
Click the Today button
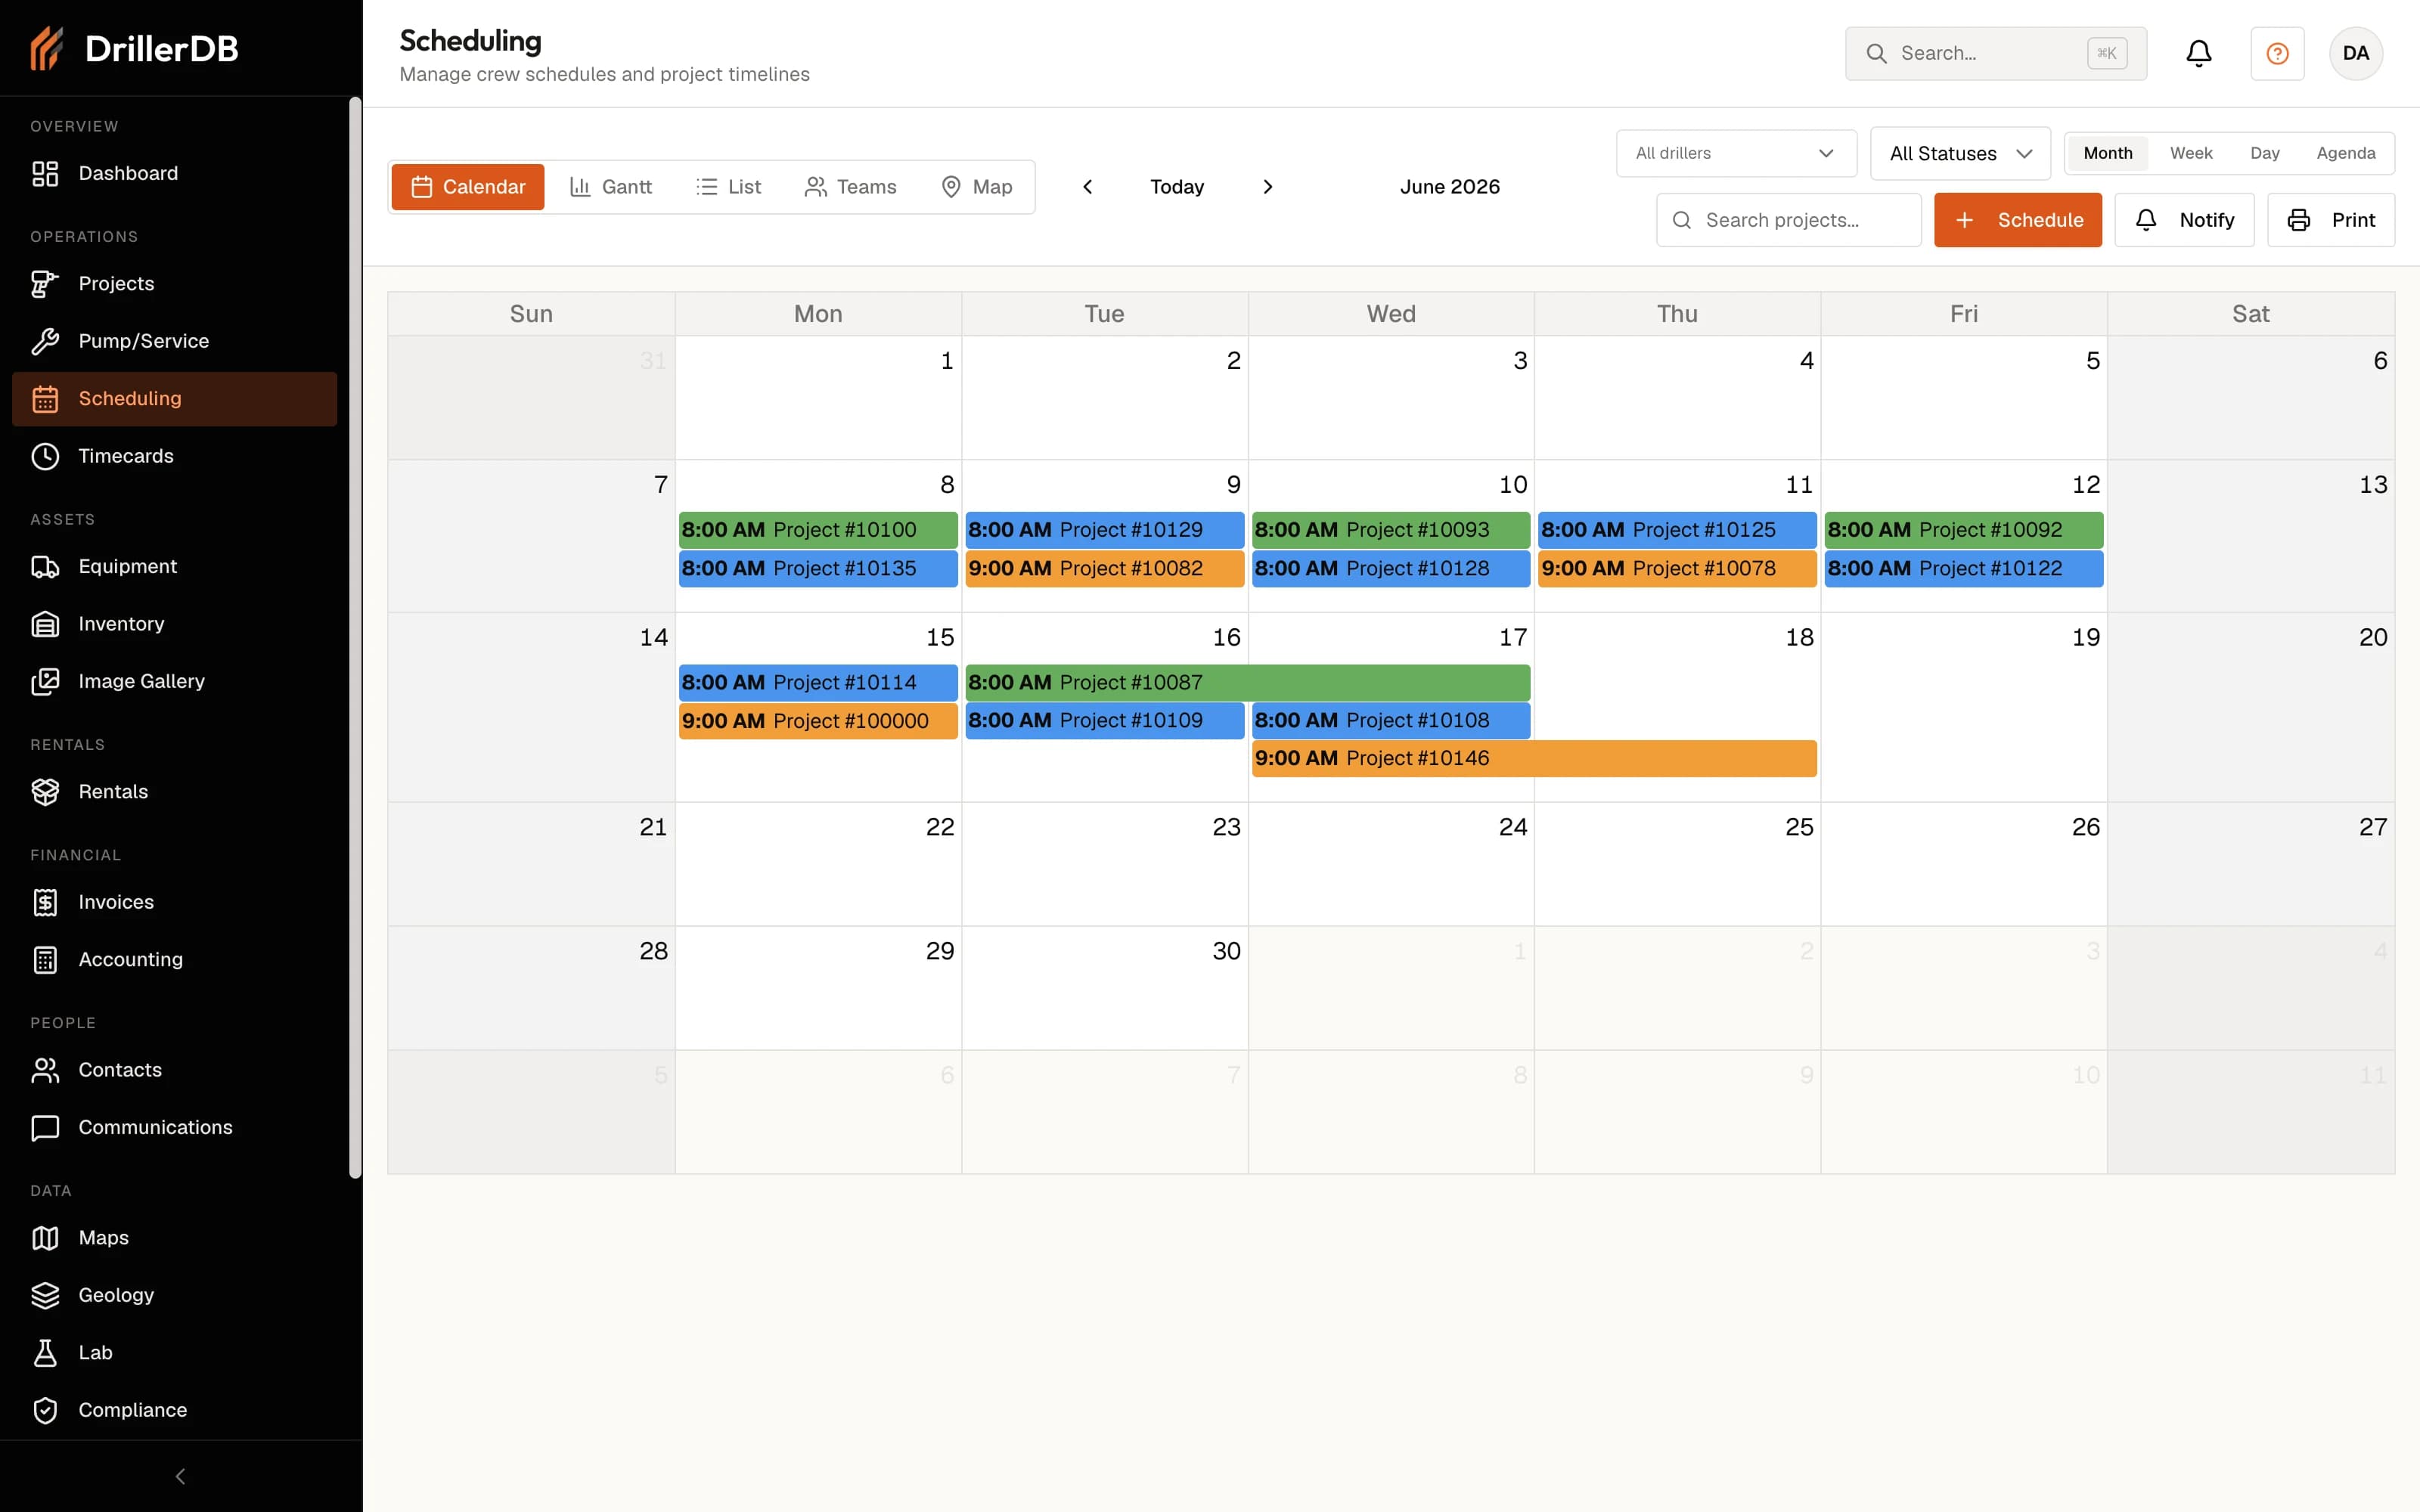pos(1177,187)
